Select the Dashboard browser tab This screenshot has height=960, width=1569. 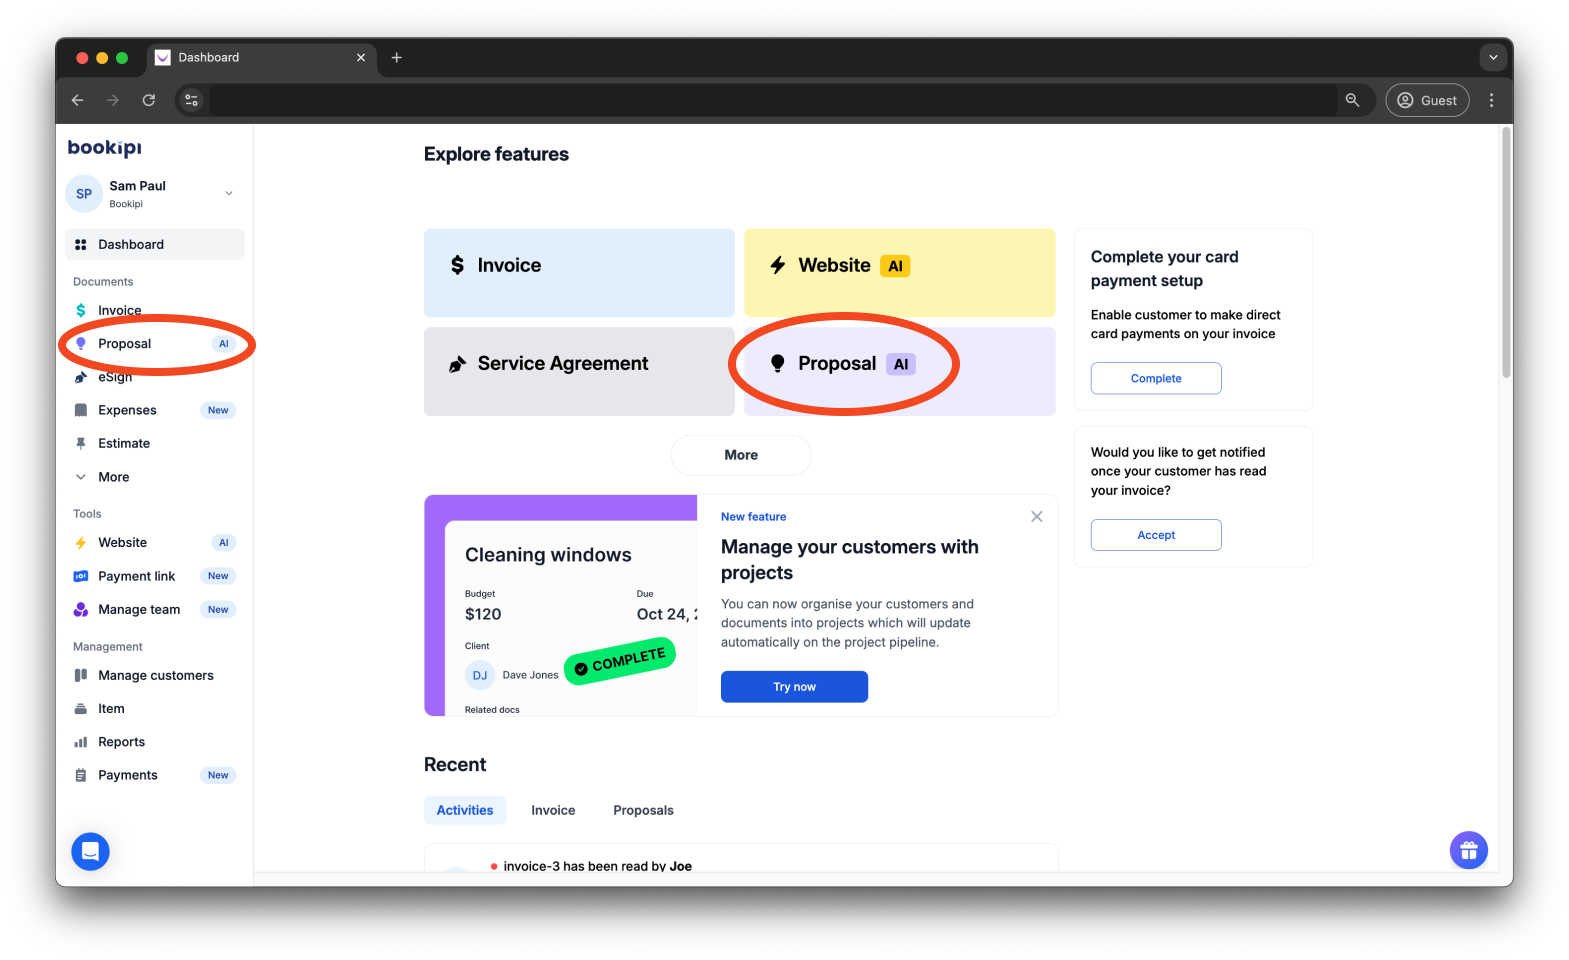pyautogui.click(x=262, y=58)
